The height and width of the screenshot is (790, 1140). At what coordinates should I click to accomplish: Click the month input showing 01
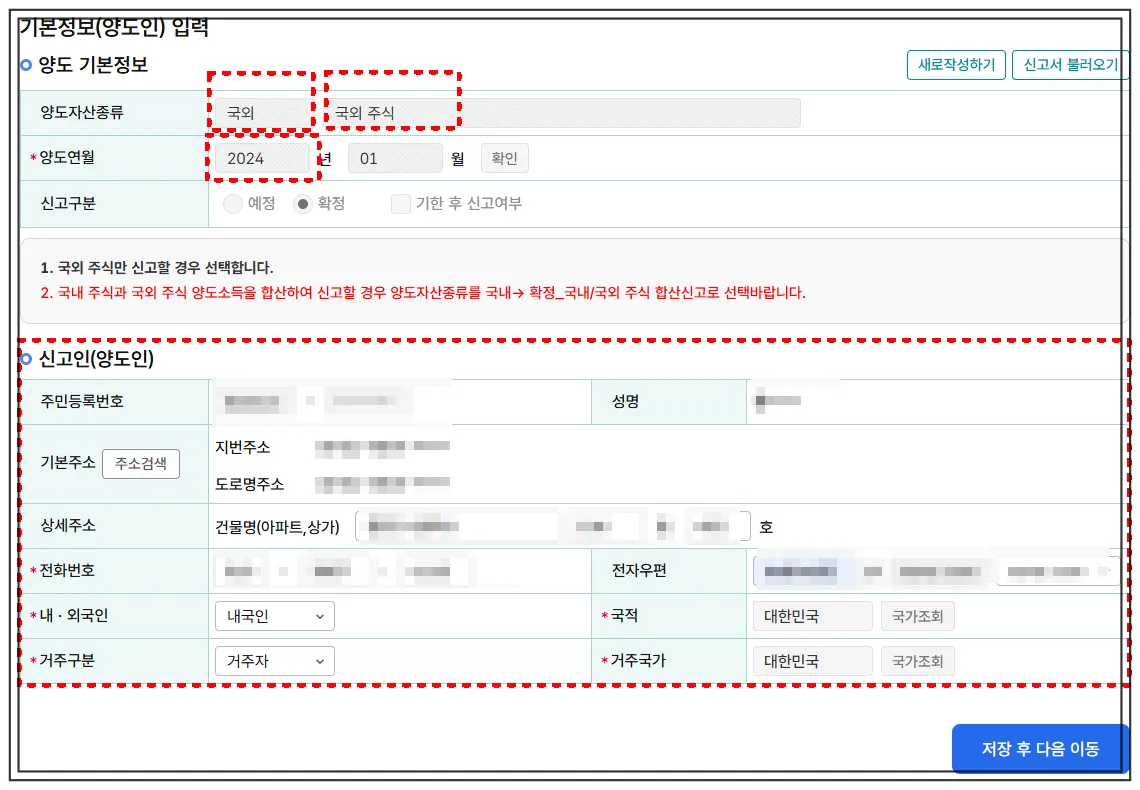394,157
